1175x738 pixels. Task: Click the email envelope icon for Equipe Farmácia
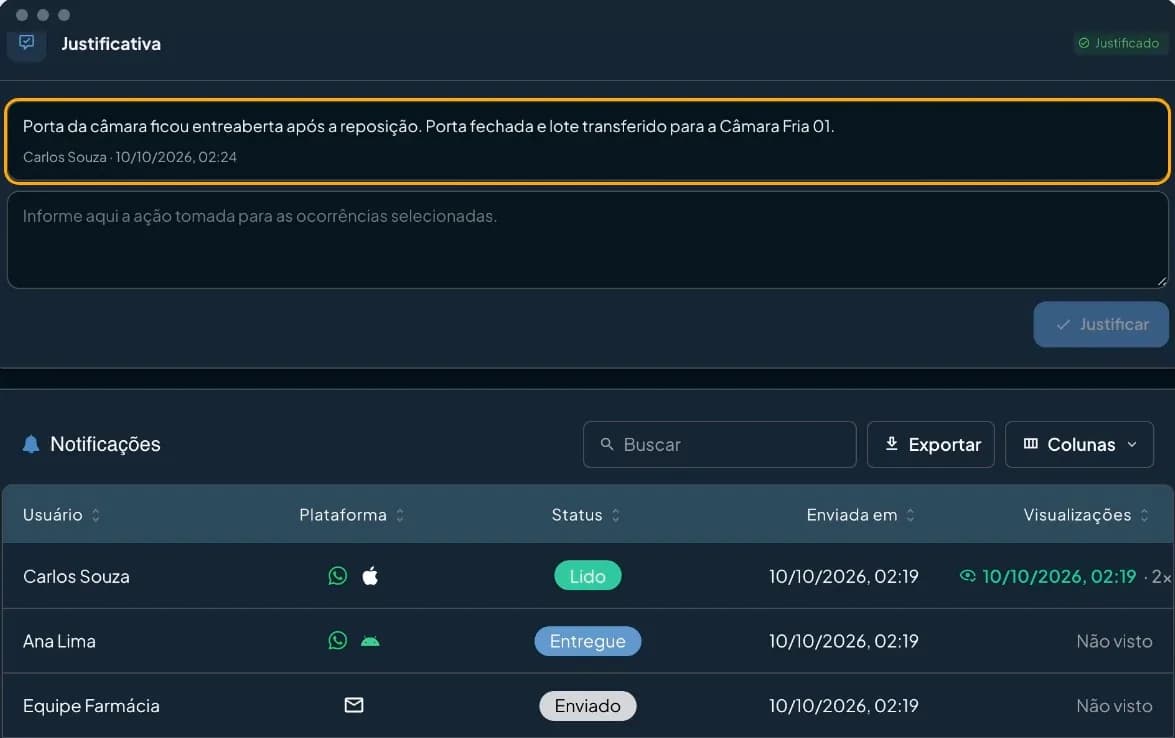pyautogui.click(x=354, y=705)
